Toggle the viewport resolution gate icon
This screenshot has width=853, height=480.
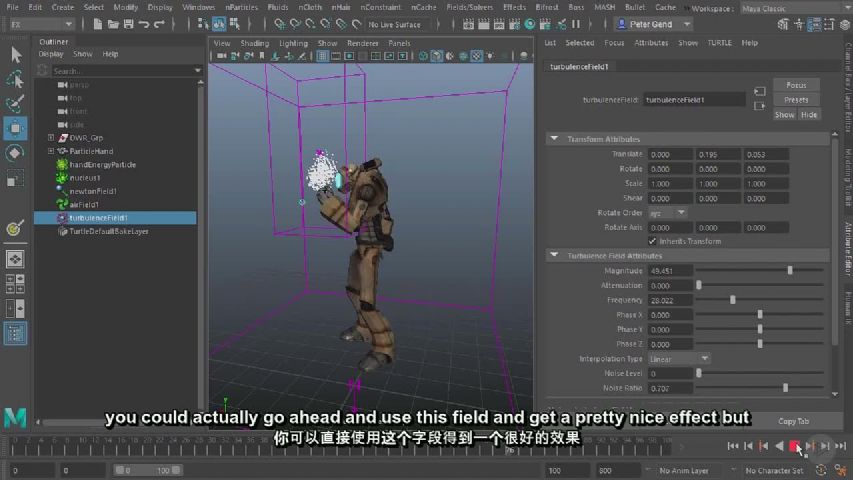349,56
